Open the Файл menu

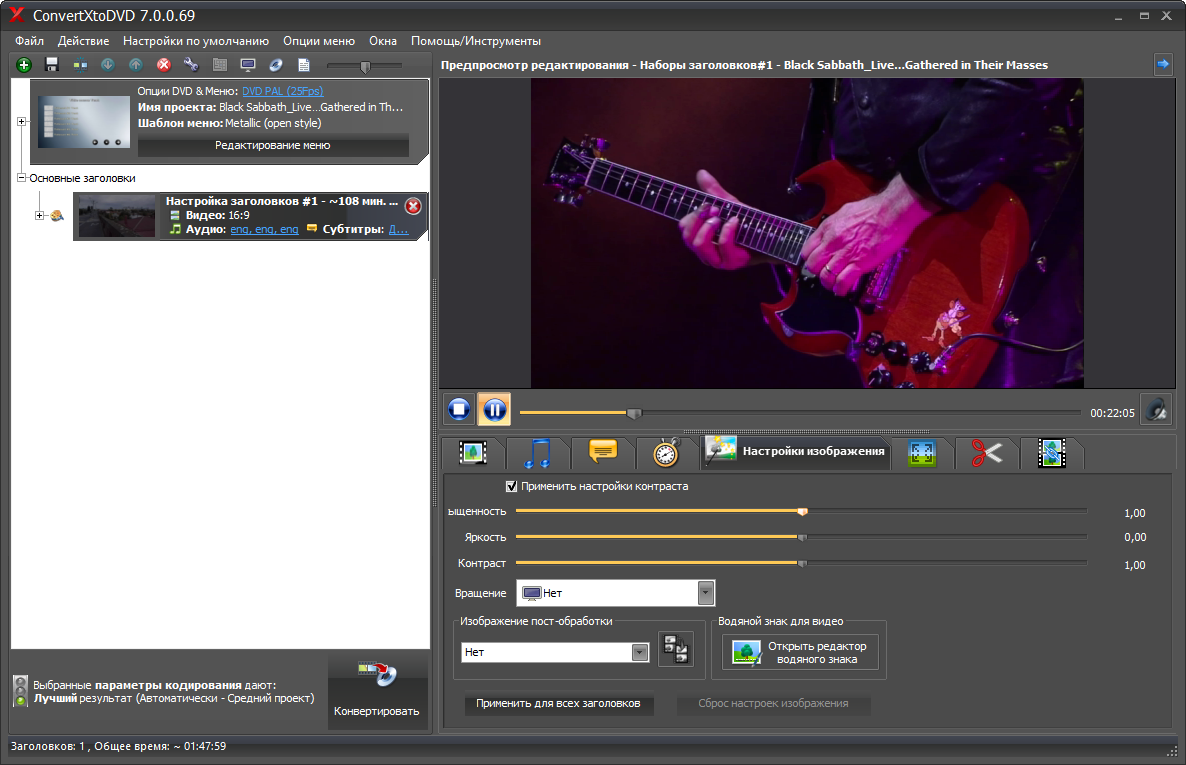pyautogui.click(x=29, y=41)
